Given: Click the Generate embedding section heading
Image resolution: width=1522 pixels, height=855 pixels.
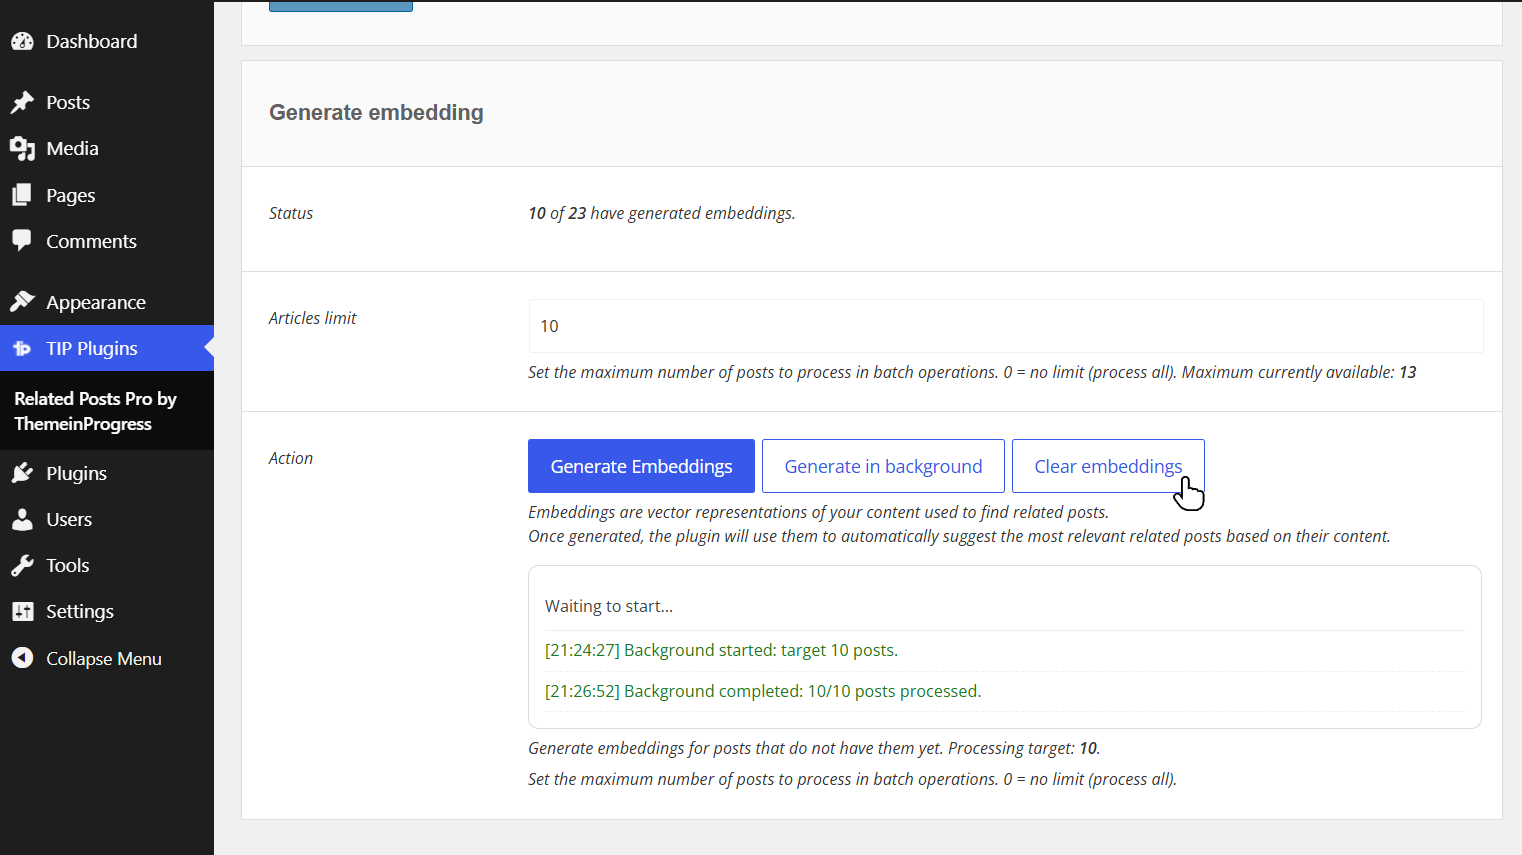Looking at the screenshot, I should (376, 113).
